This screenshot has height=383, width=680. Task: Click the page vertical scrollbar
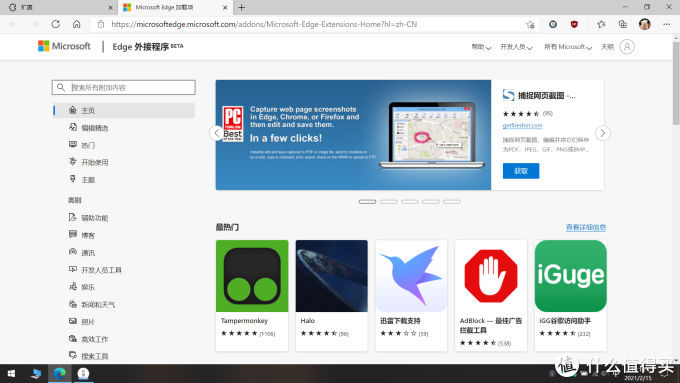point(676,82)
